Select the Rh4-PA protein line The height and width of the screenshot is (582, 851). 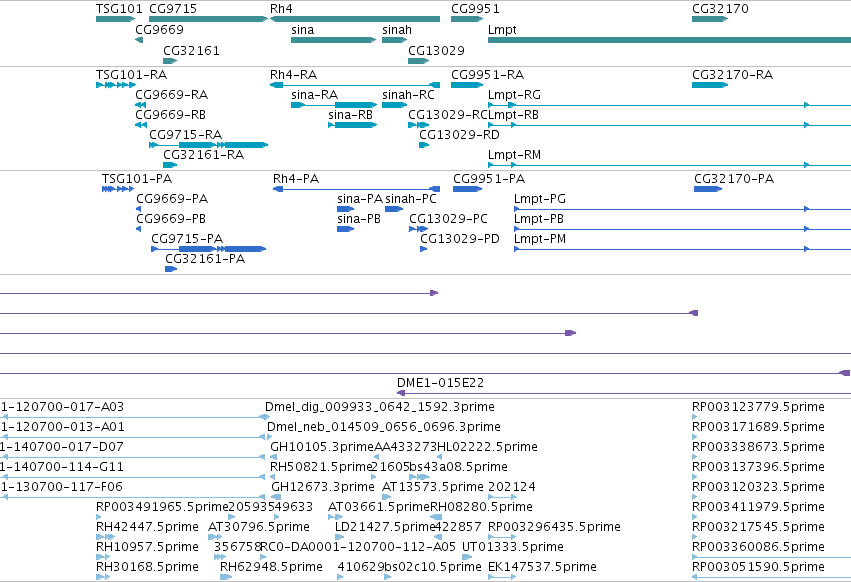pyautogui.click(x=356, y=189)
